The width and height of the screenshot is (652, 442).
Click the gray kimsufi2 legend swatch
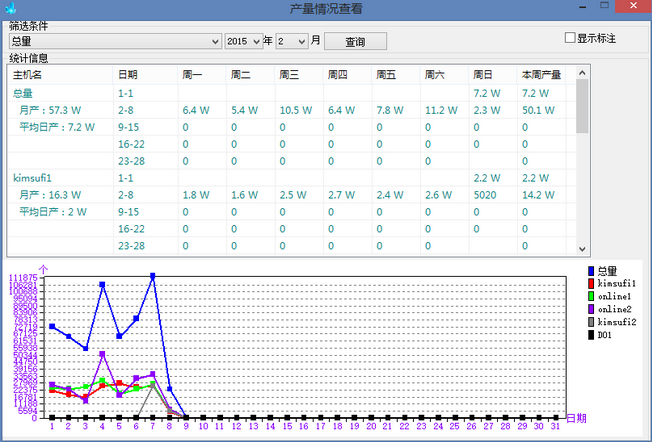tap(592, 323)
